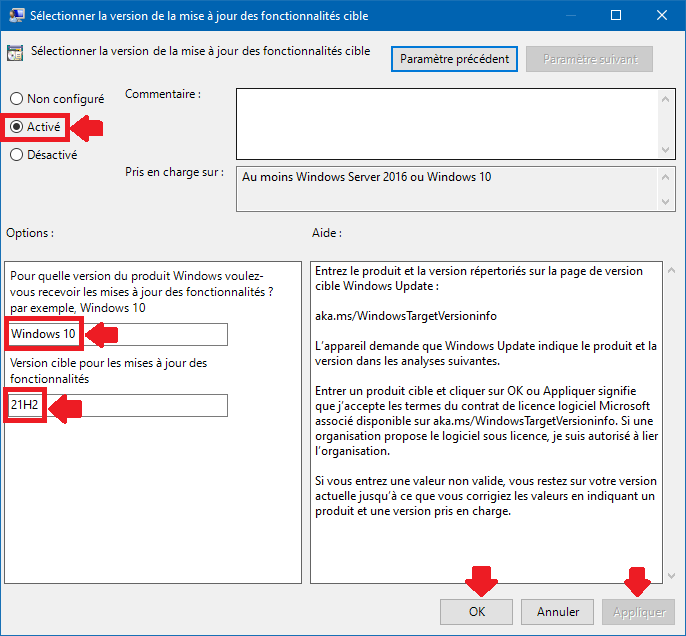Click the policy icon beside the setting title
This screenshot has width=686, height=636.
tap(15, 52)
